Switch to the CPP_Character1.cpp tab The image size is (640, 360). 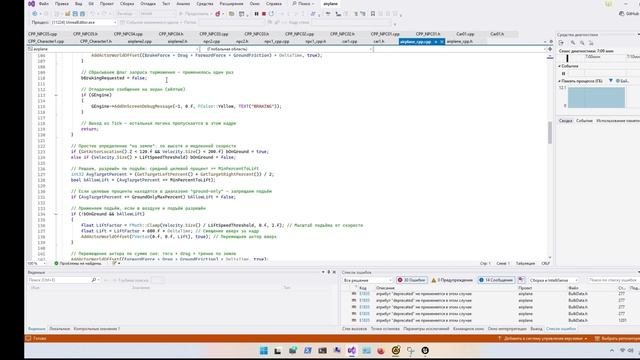click(x=46, y=42)
